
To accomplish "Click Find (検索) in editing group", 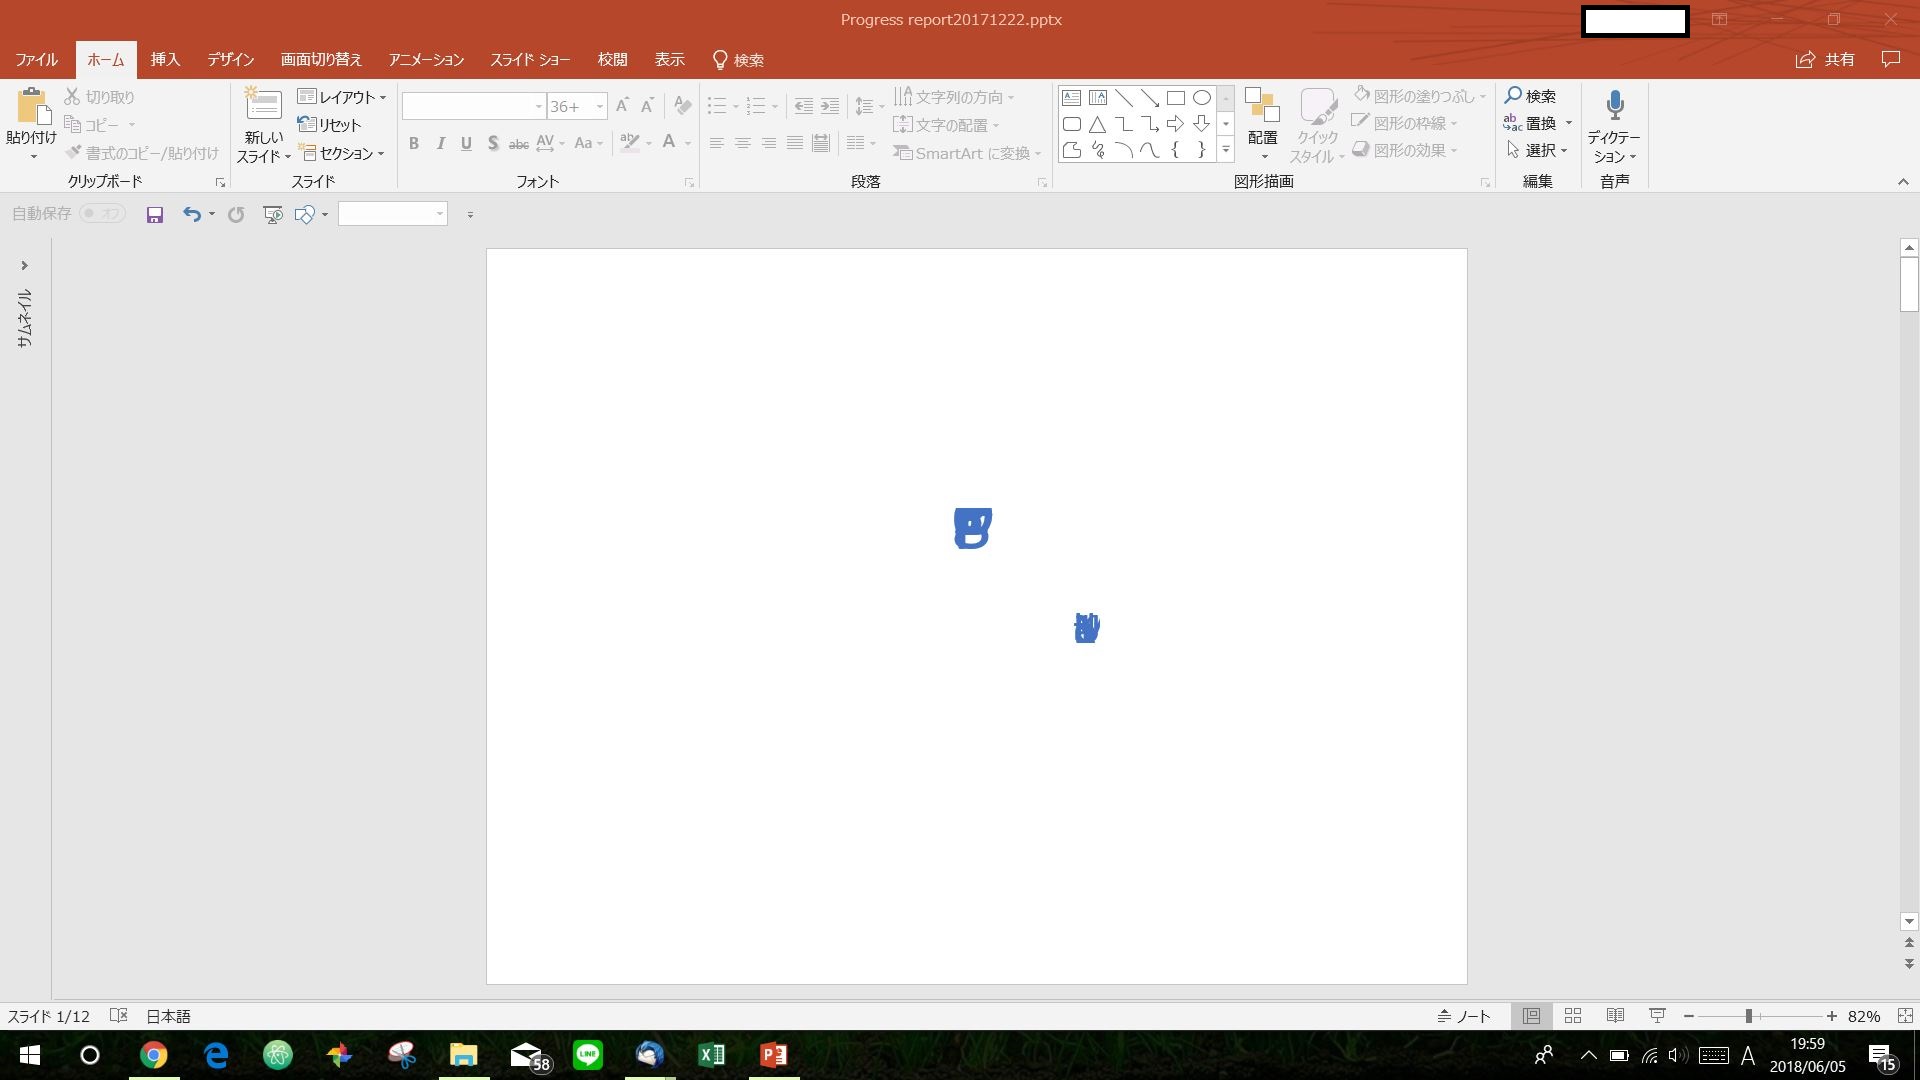I will [1530, 96].
